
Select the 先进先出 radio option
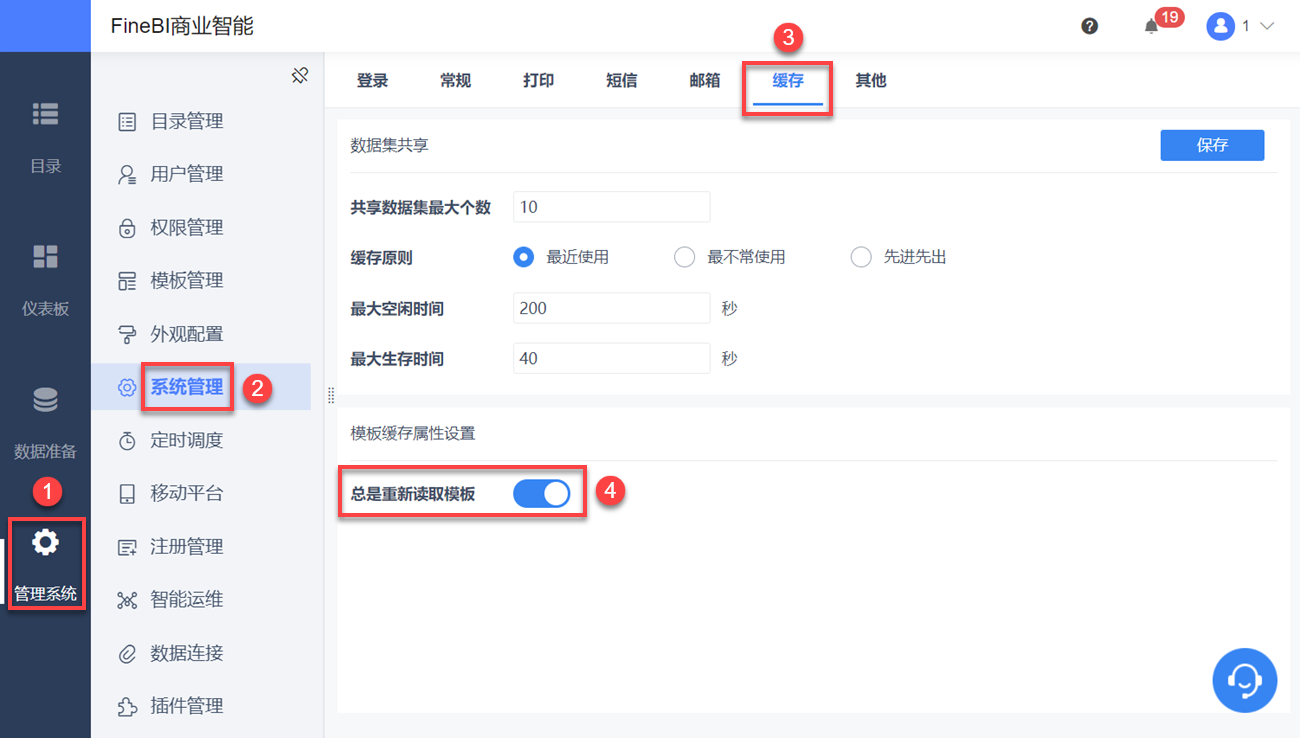pos(861,257)
